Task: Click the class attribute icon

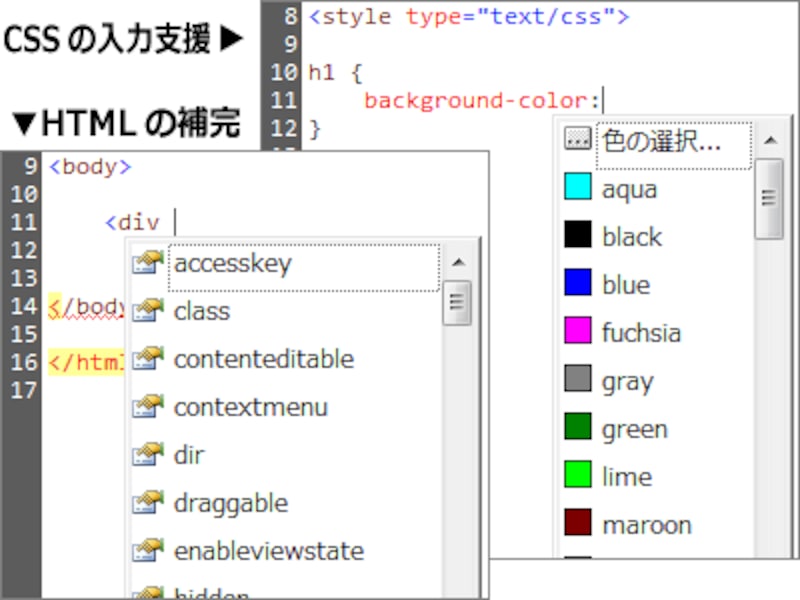Action: coord(148,311)
